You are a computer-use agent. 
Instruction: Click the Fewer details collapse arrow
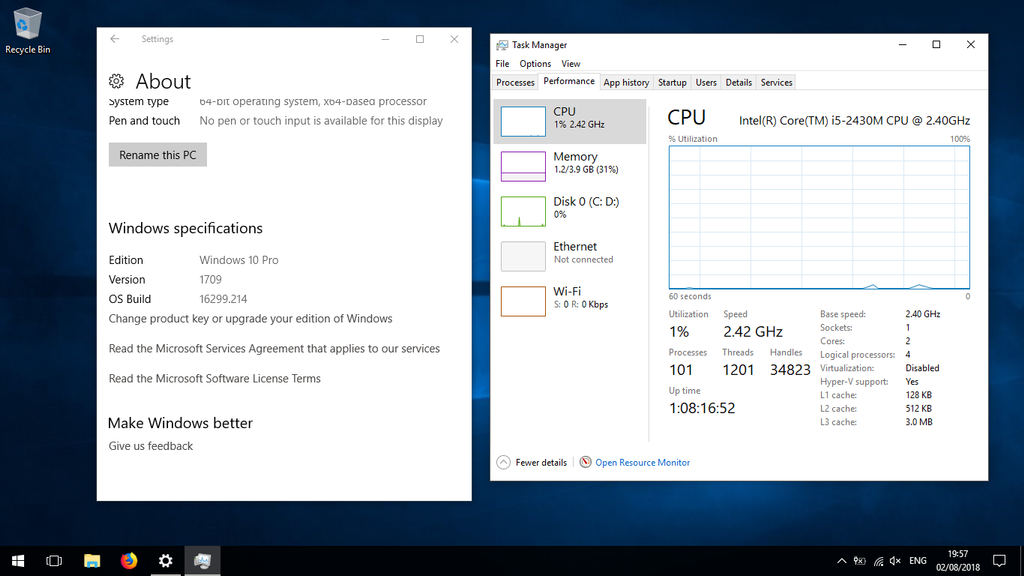(504, 463)
